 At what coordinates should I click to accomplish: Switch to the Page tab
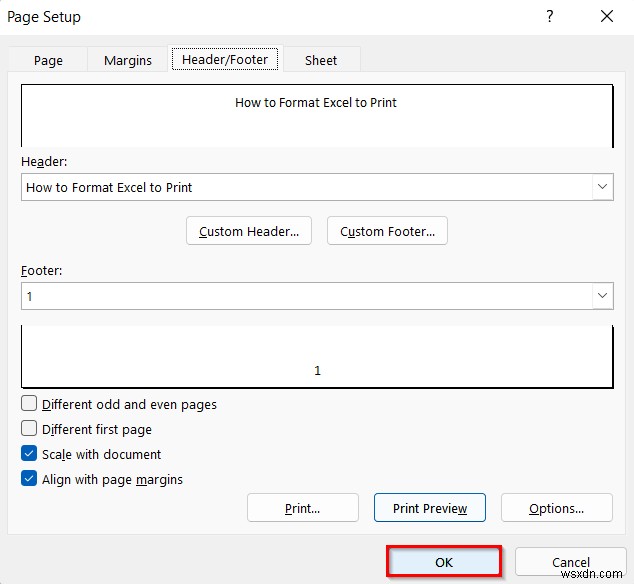(48, 60)
